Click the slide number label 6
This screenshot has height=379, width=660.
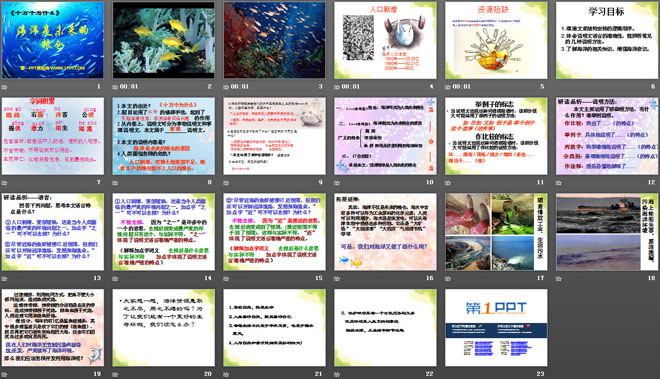tap(653, 87)
